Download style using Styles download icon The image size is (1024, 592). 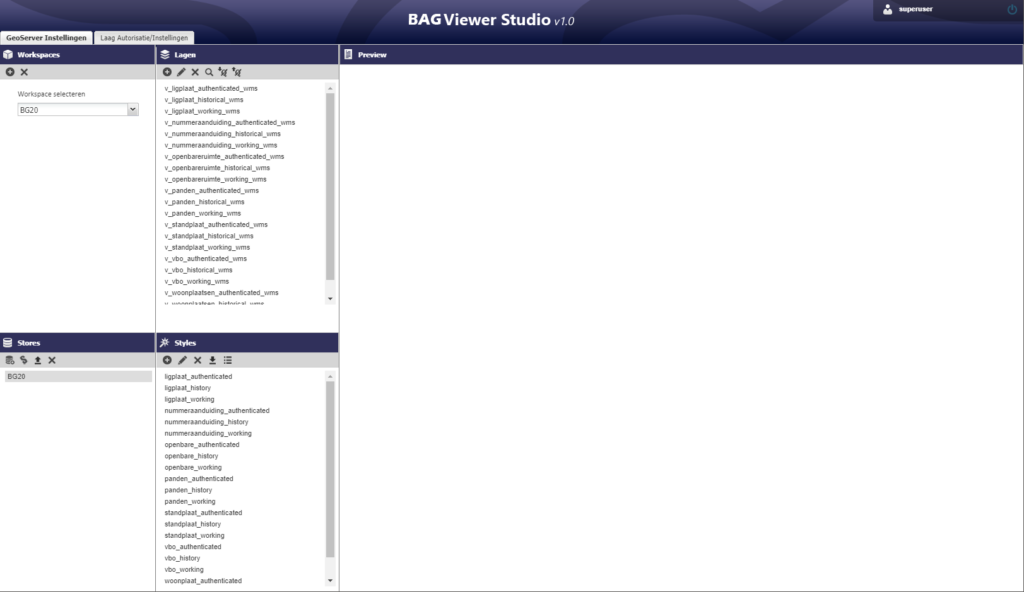pyautogui.click(x=212, y=360)
